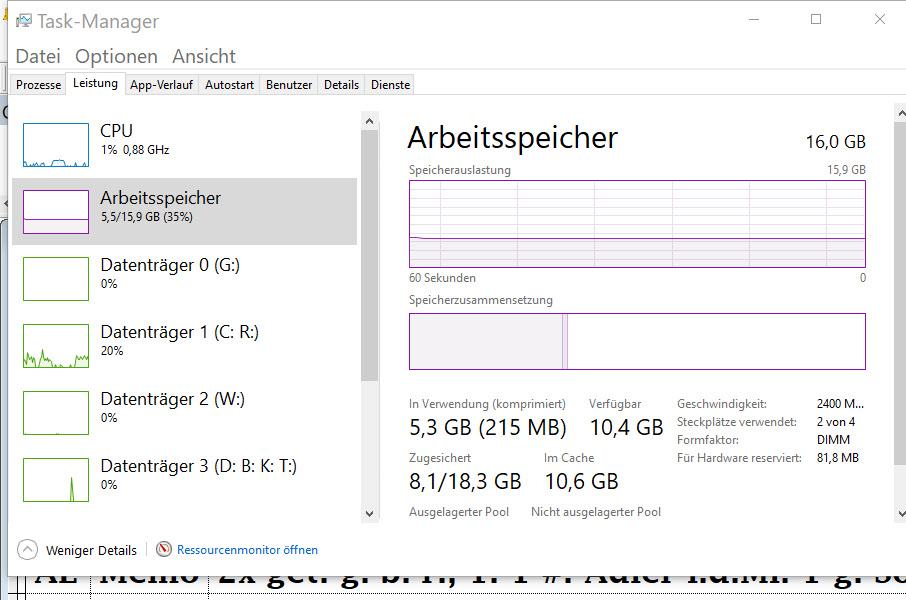Open the Ansicht menu
Image resolution: width=906 pixels, height=600 pixels.
(x=204, y=56)
